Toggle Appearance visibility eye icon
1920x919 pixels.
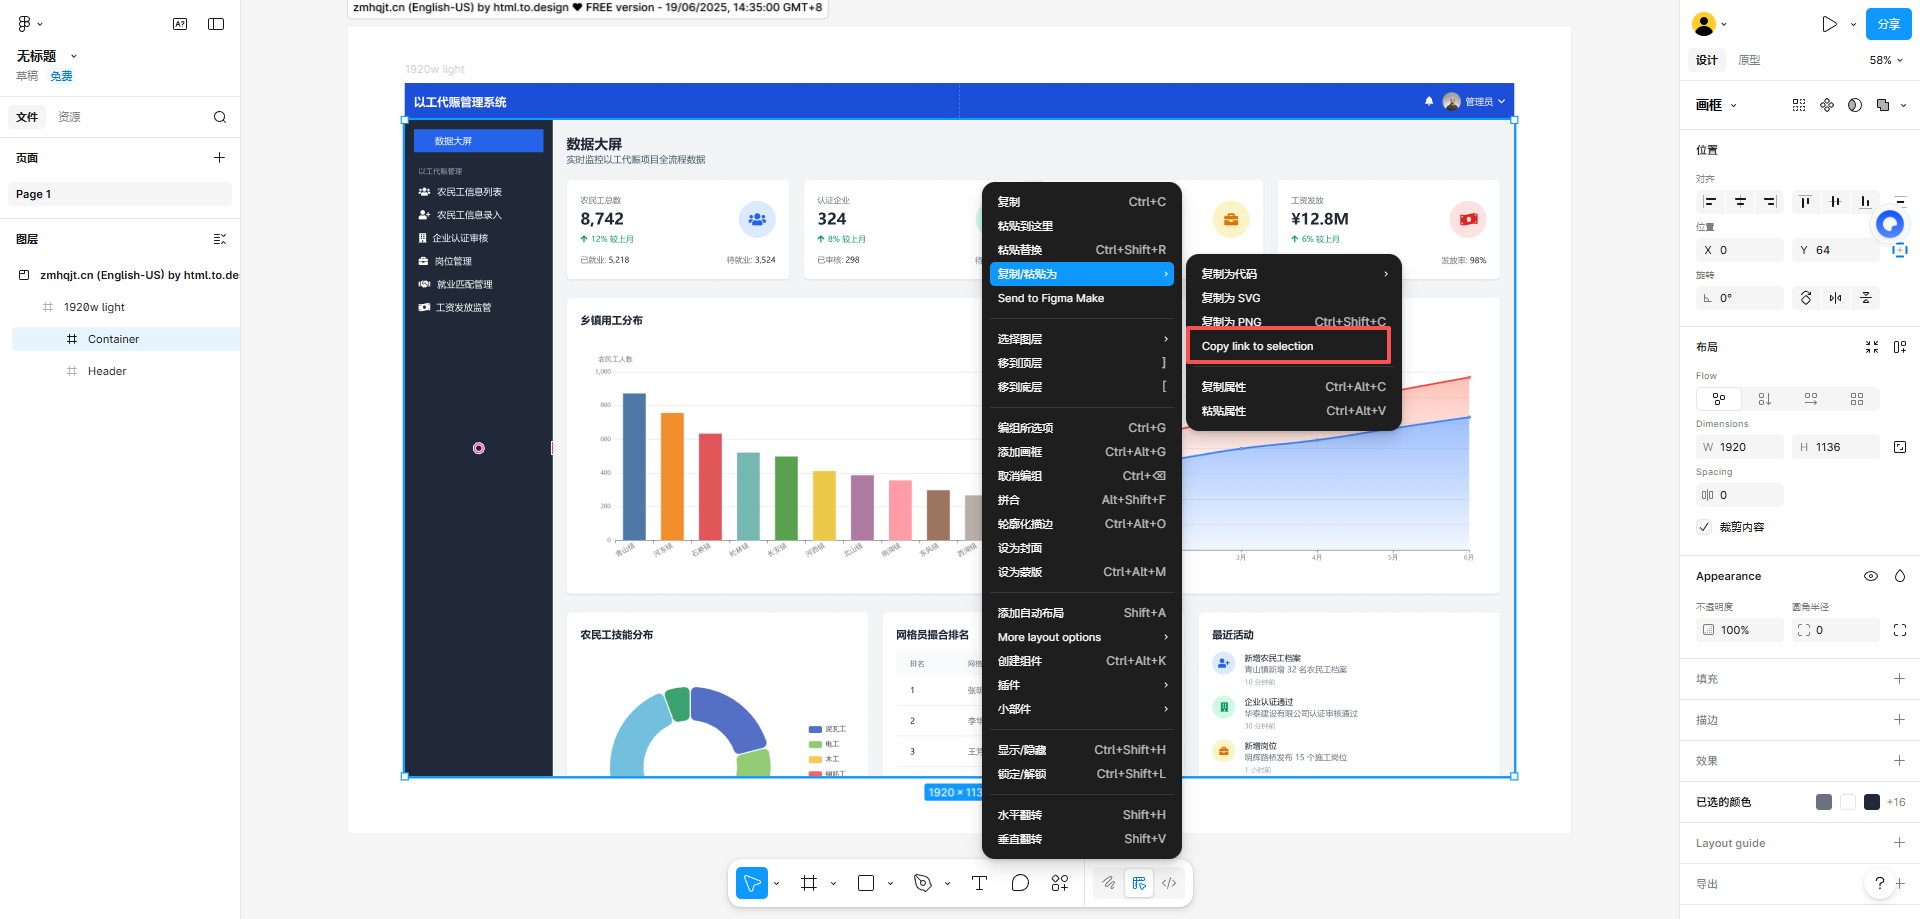(1871, 576)
